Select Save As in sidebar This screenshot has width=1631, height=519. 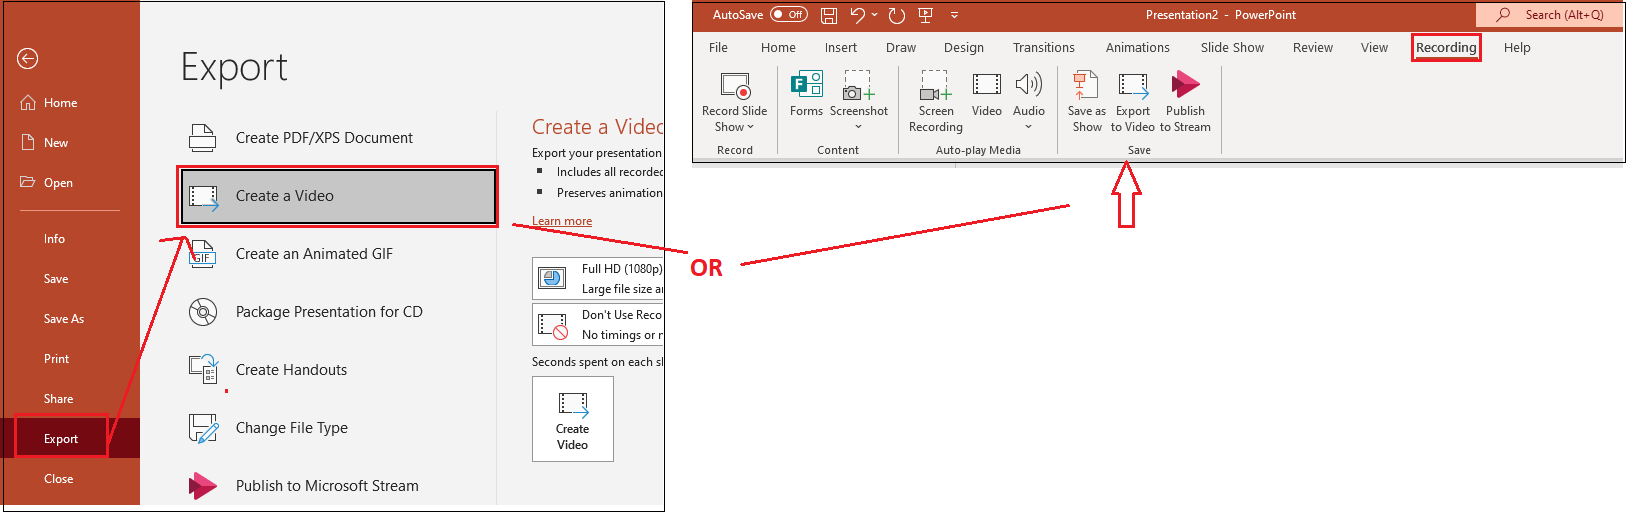pyautogui.click(x=64, y=319)
